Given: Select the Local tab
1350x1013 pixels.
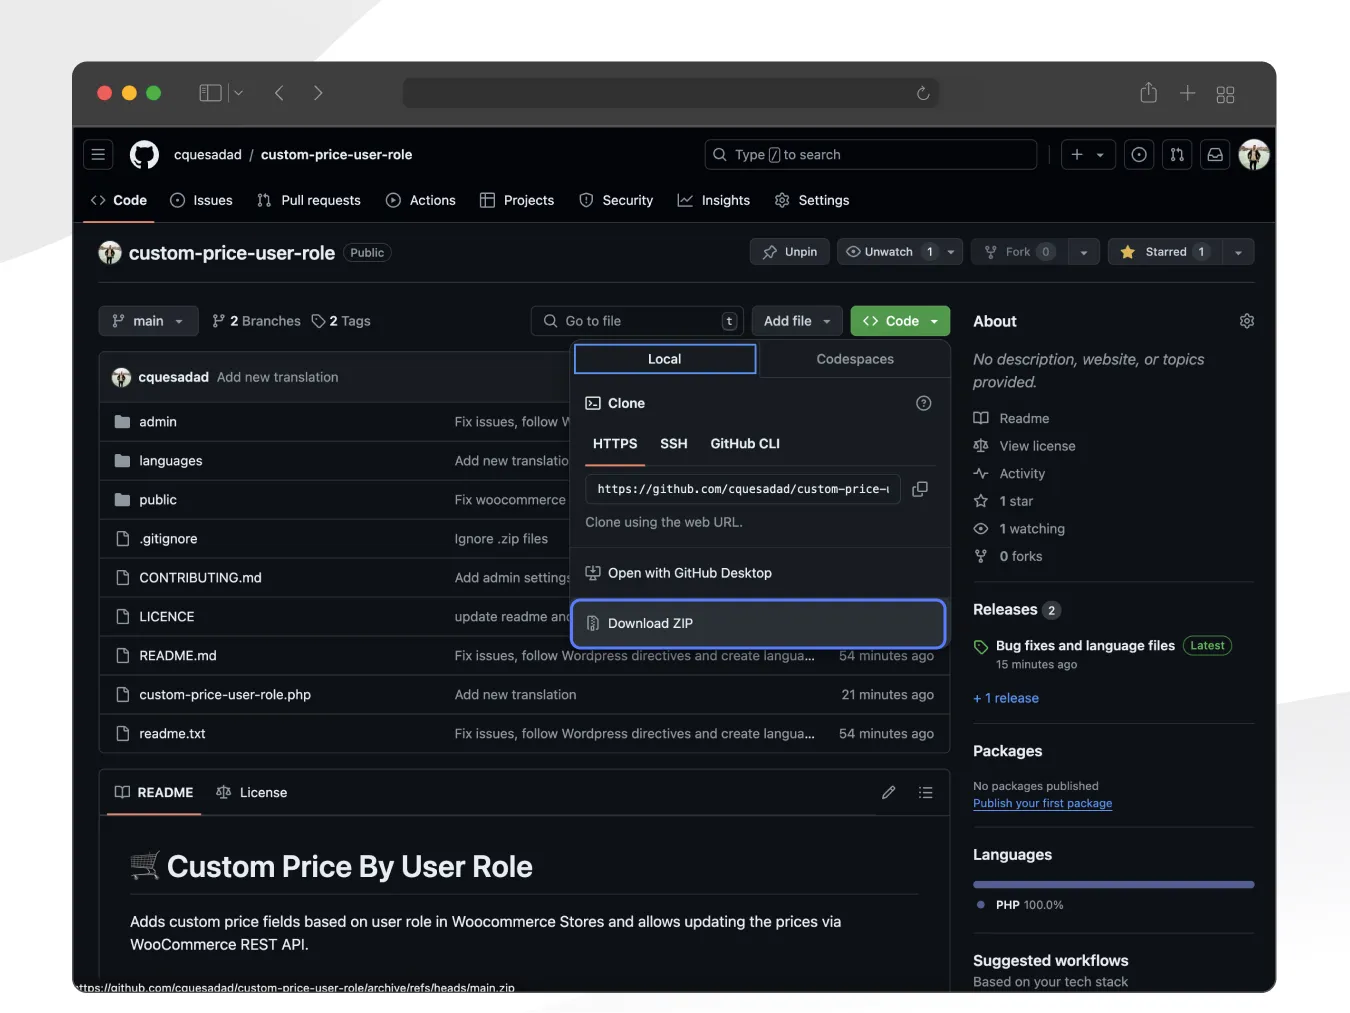Looking at the screenshot, I should click(665, 359).
